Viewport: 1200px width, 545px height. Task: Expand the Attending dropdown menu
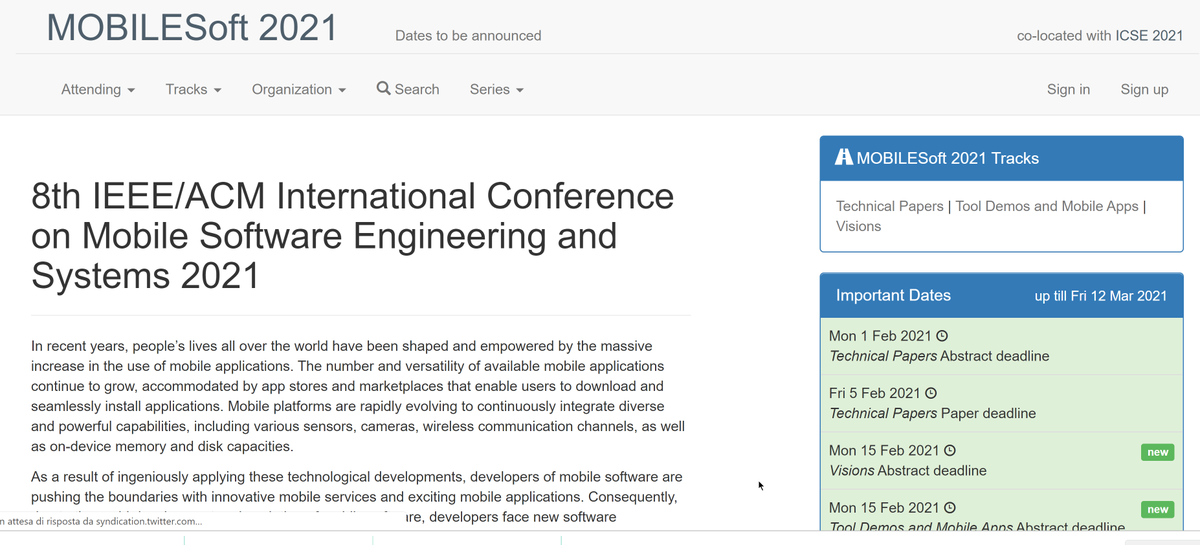pyautogui.click(x=98, y=89)
